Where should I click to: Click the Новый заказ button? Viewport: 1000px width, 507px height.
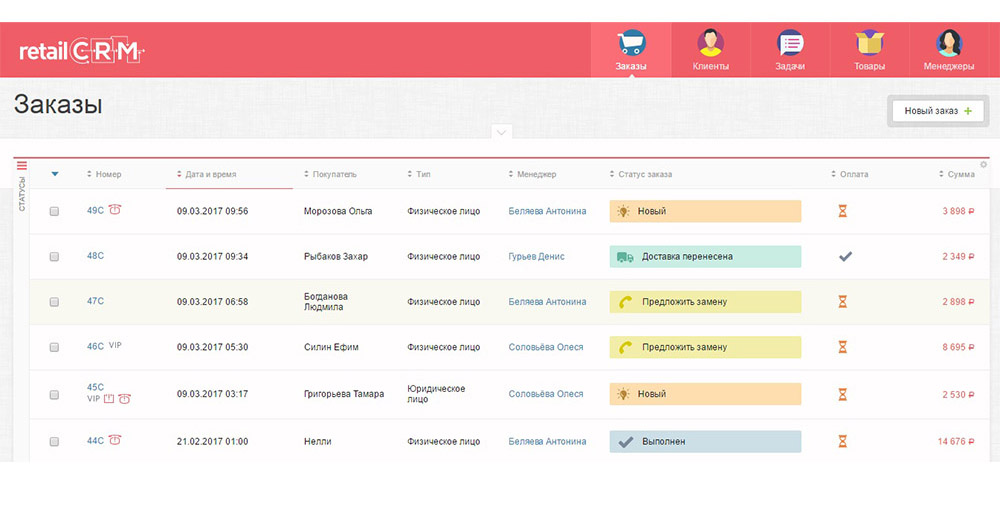(937, 111)
